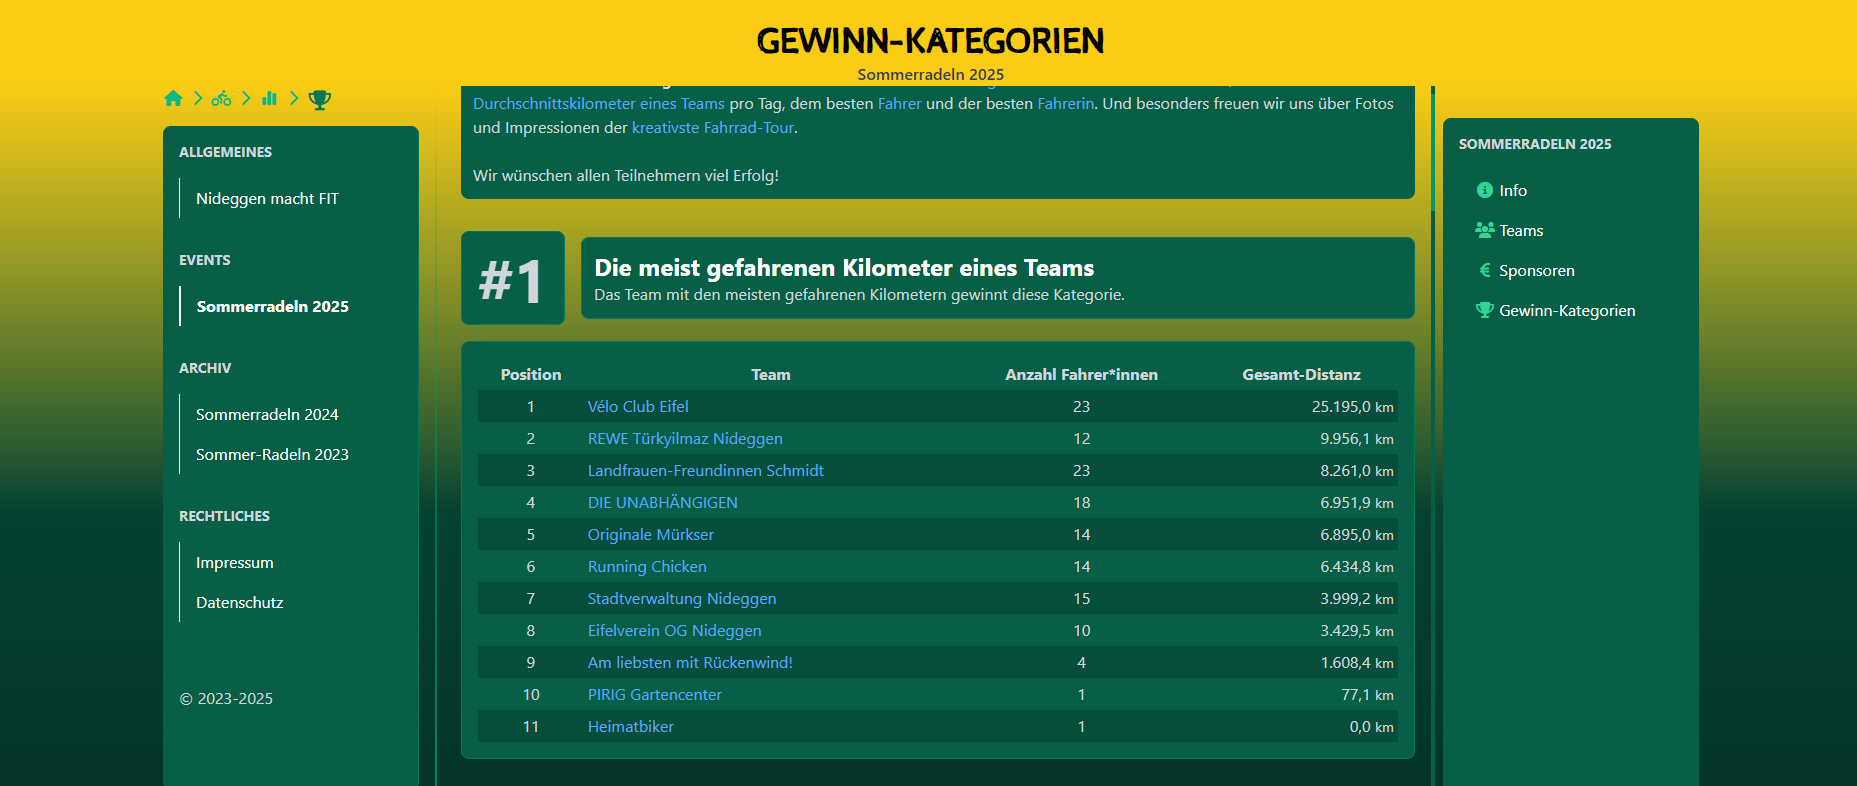Follow the kreativste Fahrrad-Tour link

(712, 127)
